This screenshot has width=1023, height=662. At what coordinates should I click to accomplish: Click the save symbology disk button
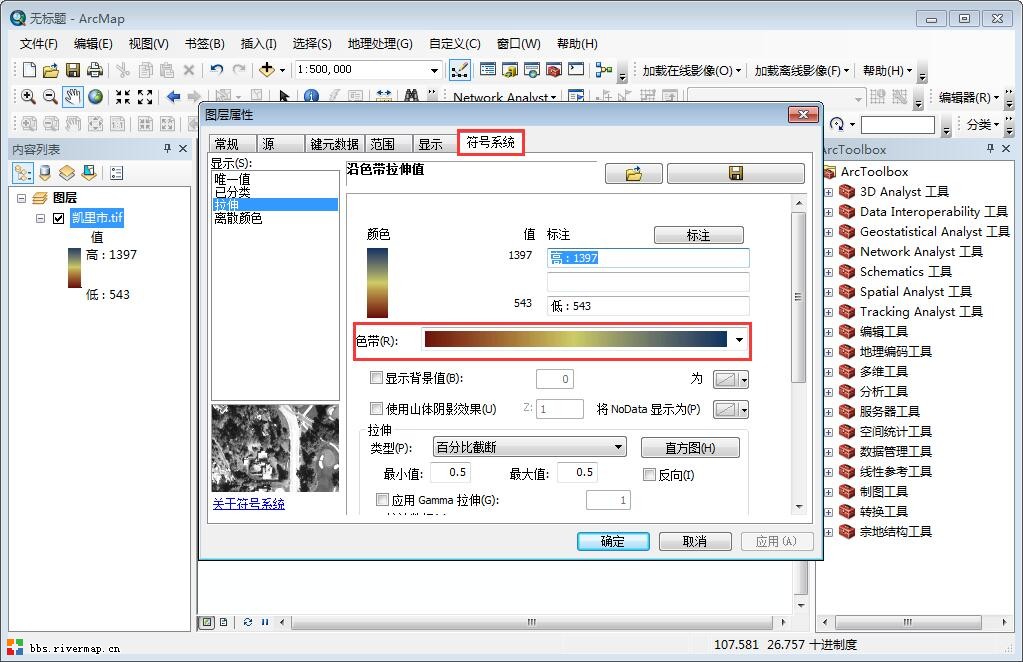[735, 173]
